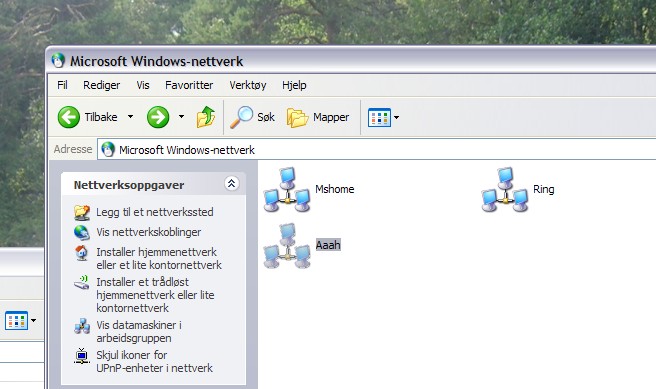Select the Aaah workgroup icon
Screen dimensions: 656x389
(x=287, y=246)
